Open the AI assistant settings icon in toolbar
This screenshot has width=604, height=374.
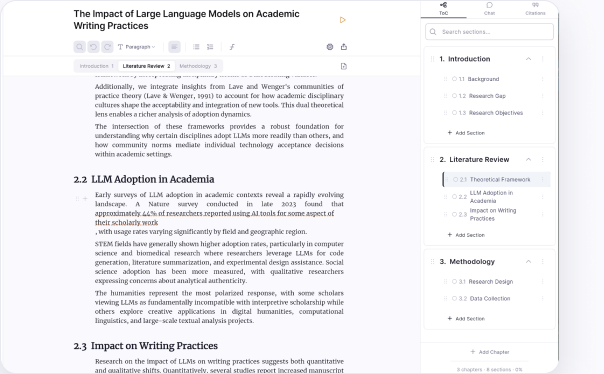pos(330,47)
